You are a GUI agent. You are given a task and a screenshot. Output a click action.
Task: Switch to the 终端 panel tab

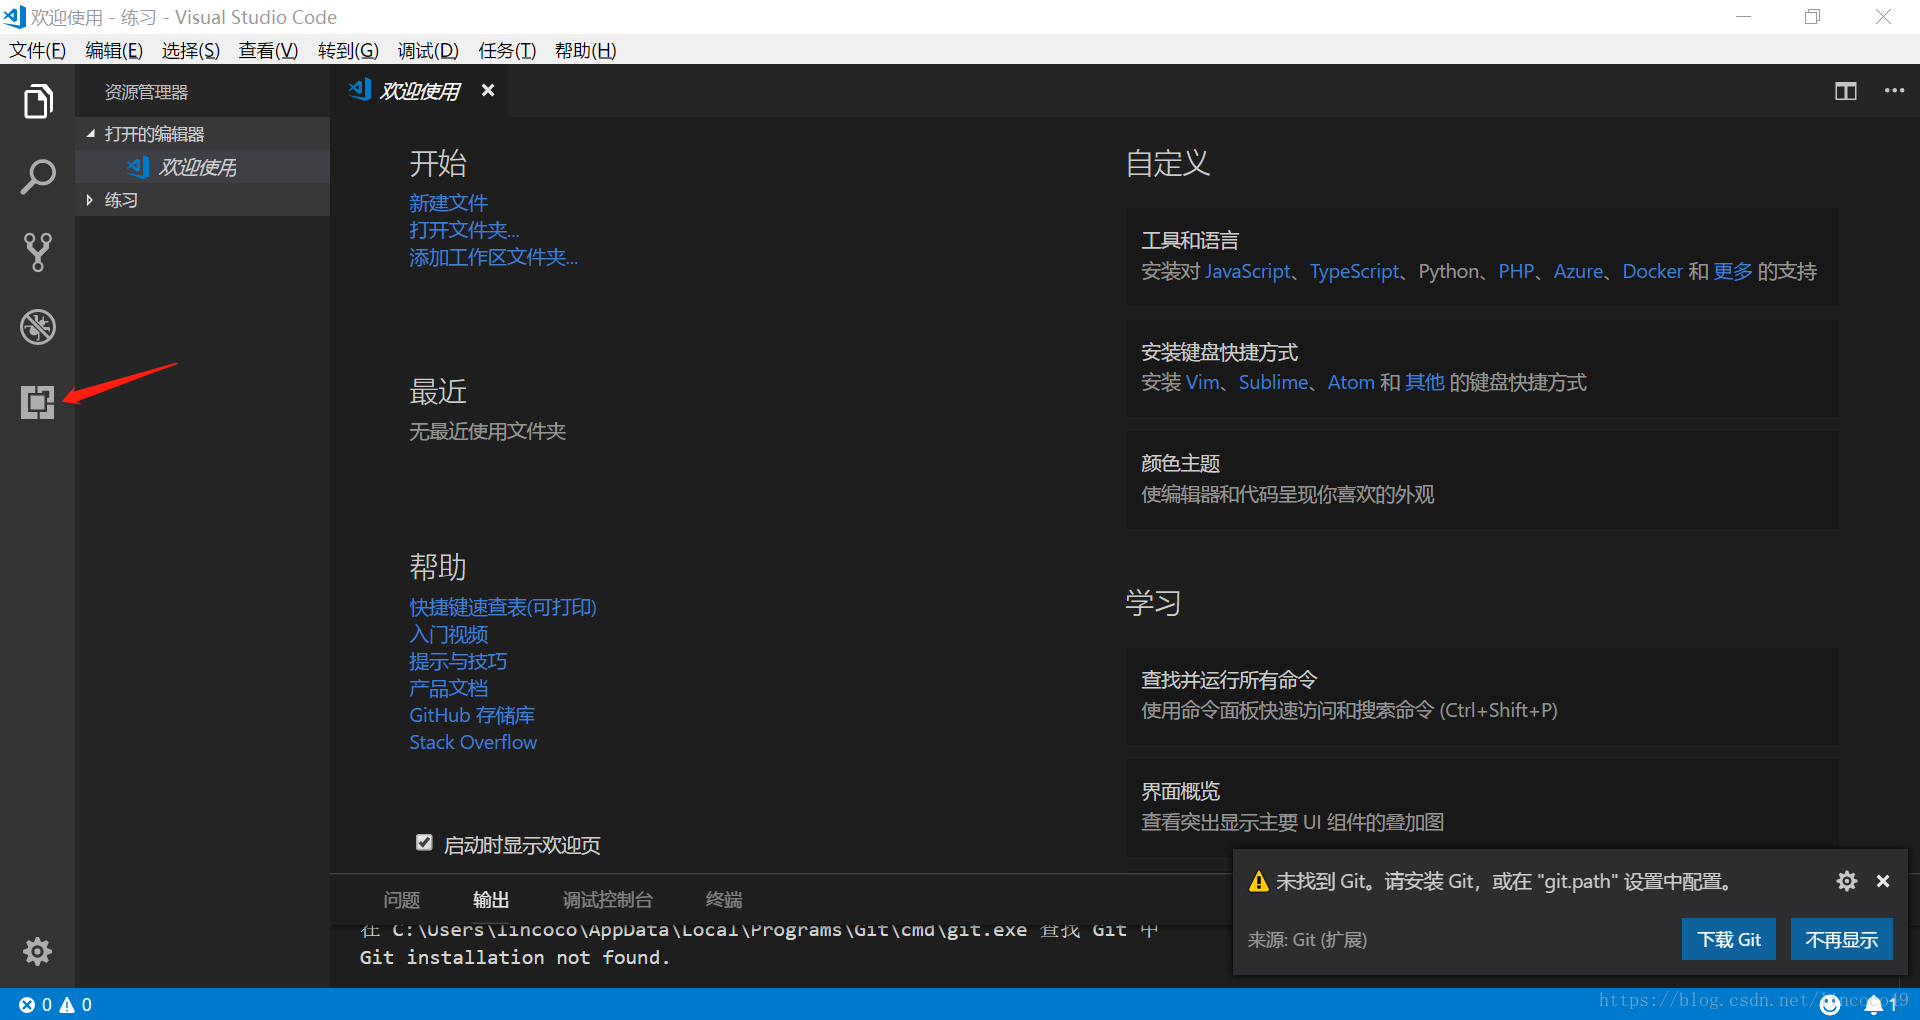[724, 900]
